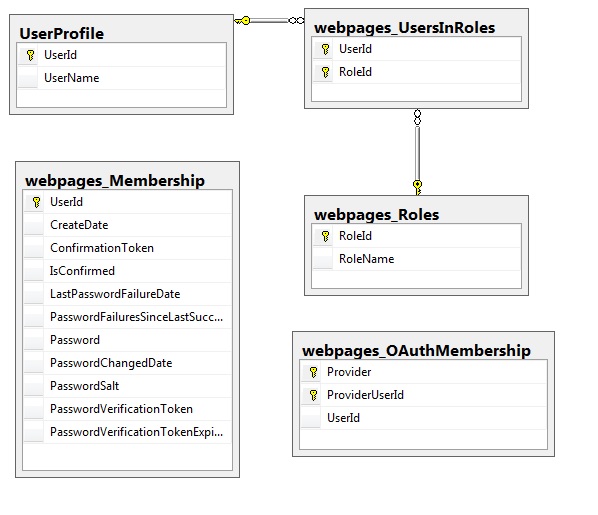
Task: Click the key icon next to Provider column
Action: (x=313, y=372)
